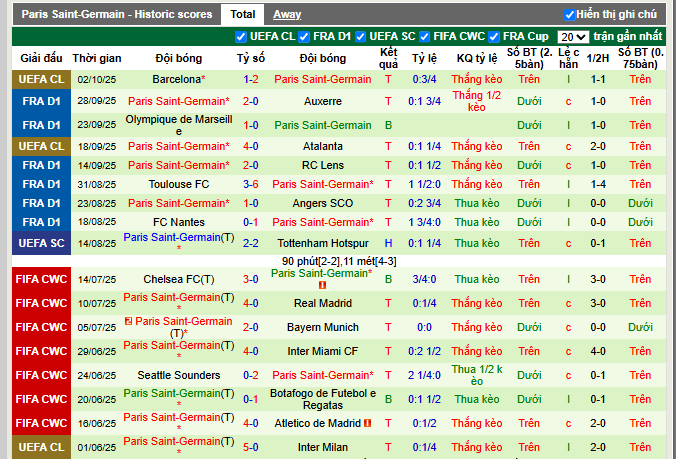The image size is (676, 459).
Task: Click the Paris Saint-Germain - Historic scores title
Action: (117, 15)
